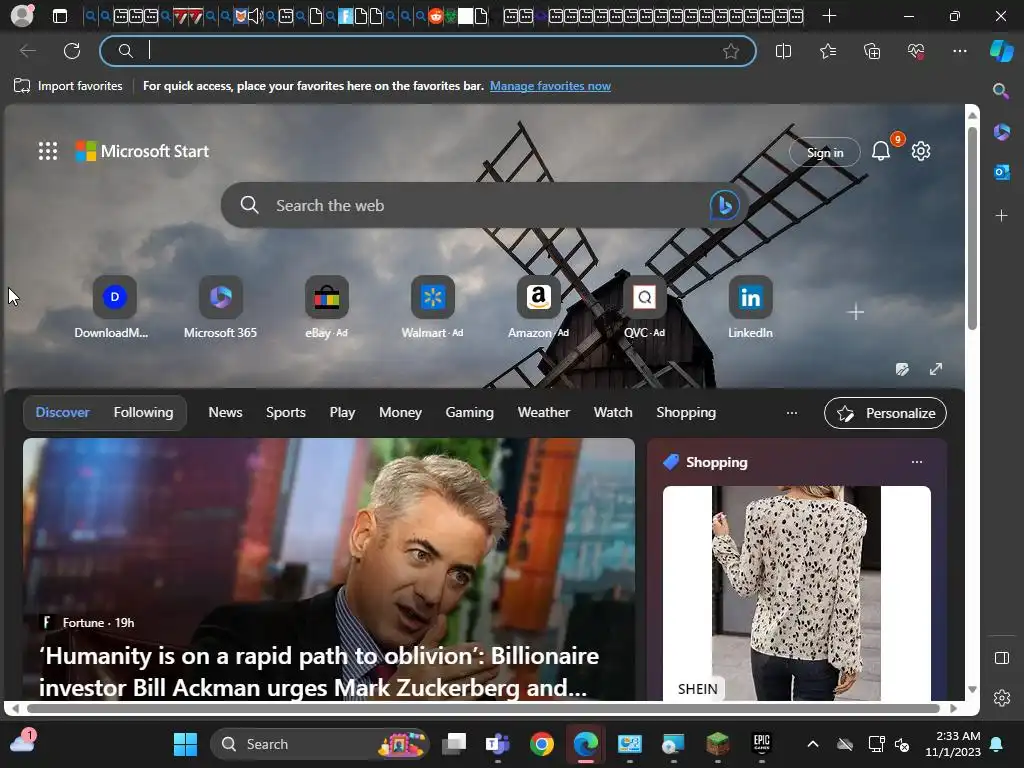
Task: Open the LinkedIn quick link
Action: tap(750, 308)
